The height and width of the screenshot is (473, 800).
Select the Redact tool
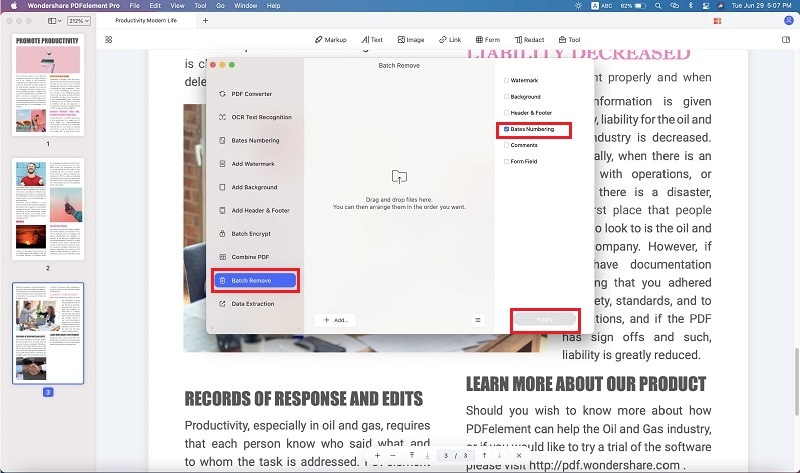[529, 39]
